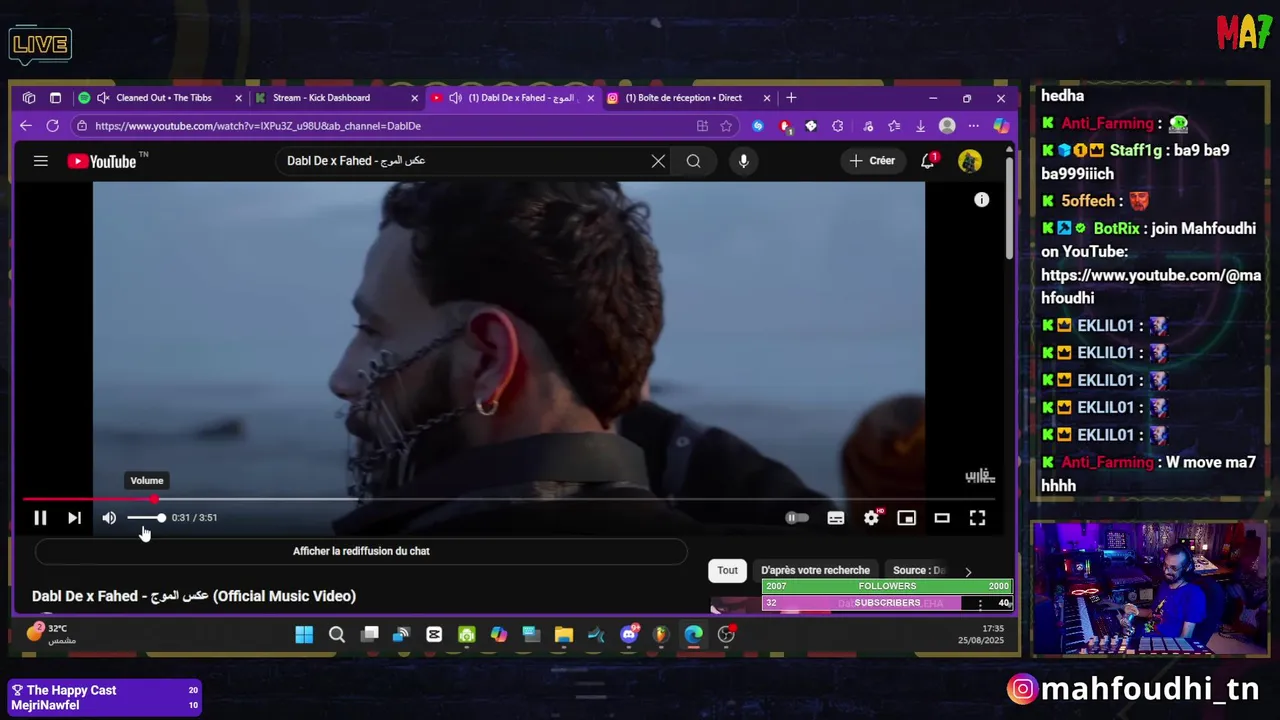The height and width of the screenshot is (720, 1280).
Task: Click the video volume slider
Action: (146, 518)
